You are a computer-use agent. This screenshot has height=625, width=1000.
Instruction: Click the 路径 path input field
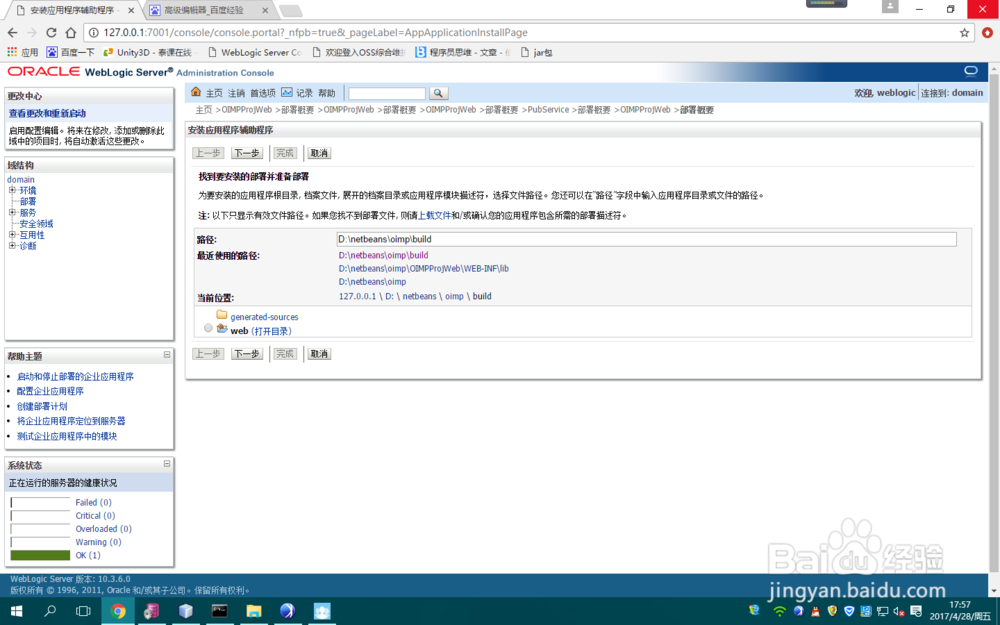tap(647, 239)
